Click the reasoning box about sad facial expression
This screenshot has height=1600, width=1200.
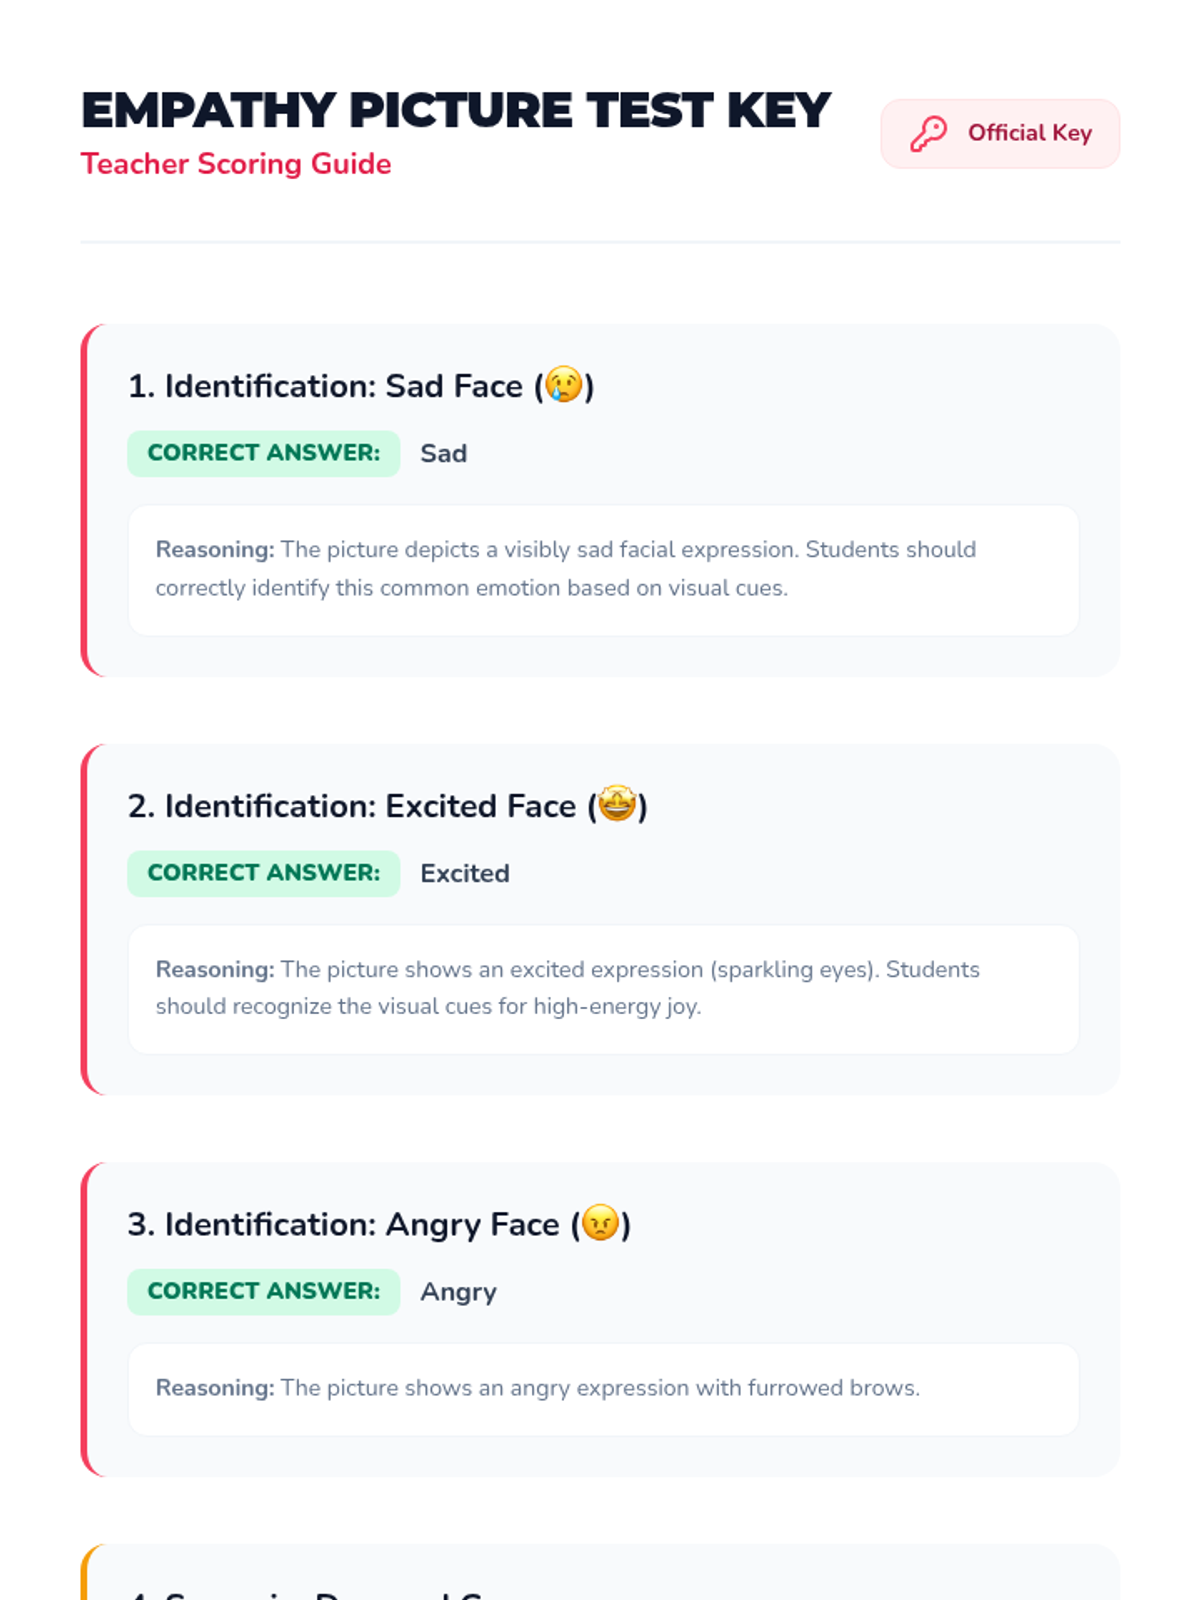click(604, 570)
